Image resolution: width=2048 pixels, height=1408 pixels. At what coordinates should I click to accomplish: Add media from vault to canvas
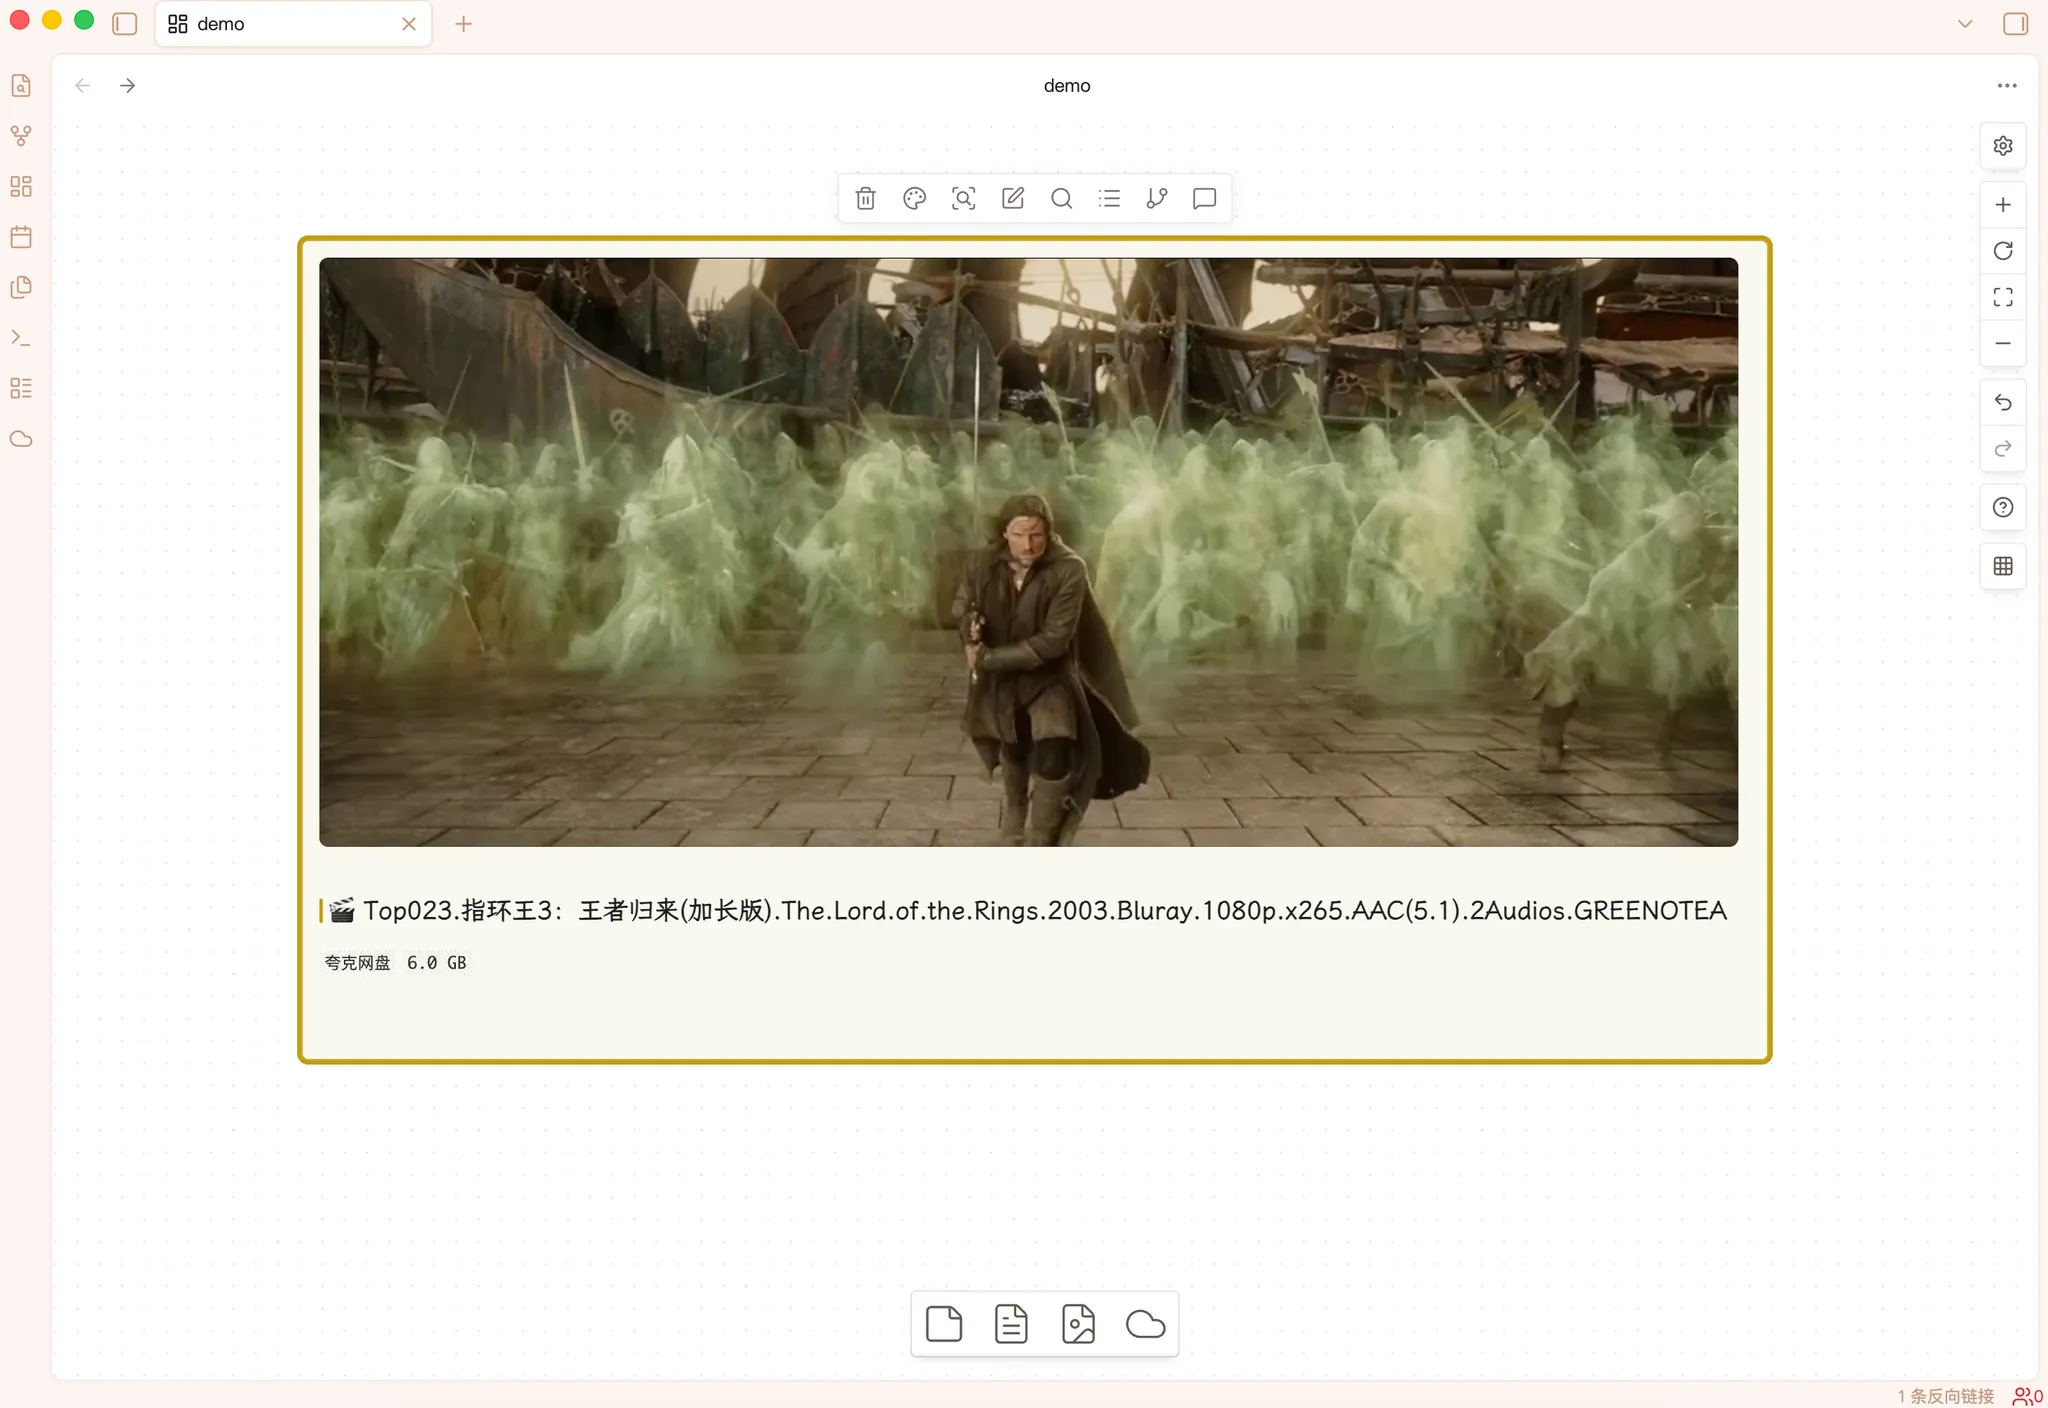click(1078, 1324)
